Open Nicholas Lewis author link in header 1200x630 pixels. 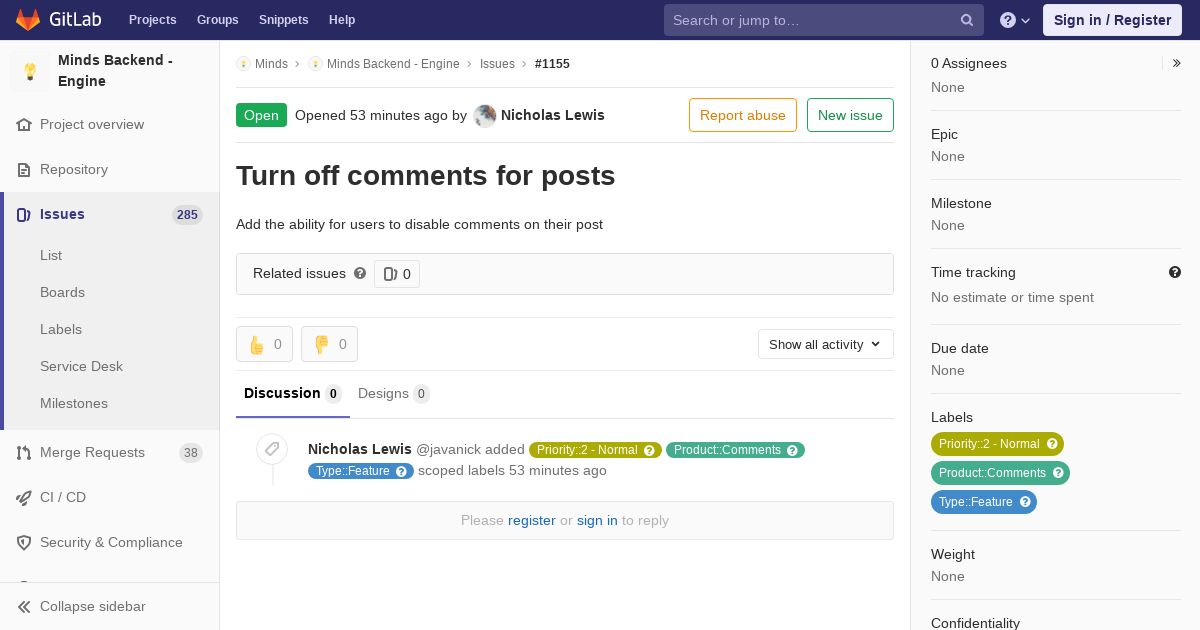tap(553, 115)
